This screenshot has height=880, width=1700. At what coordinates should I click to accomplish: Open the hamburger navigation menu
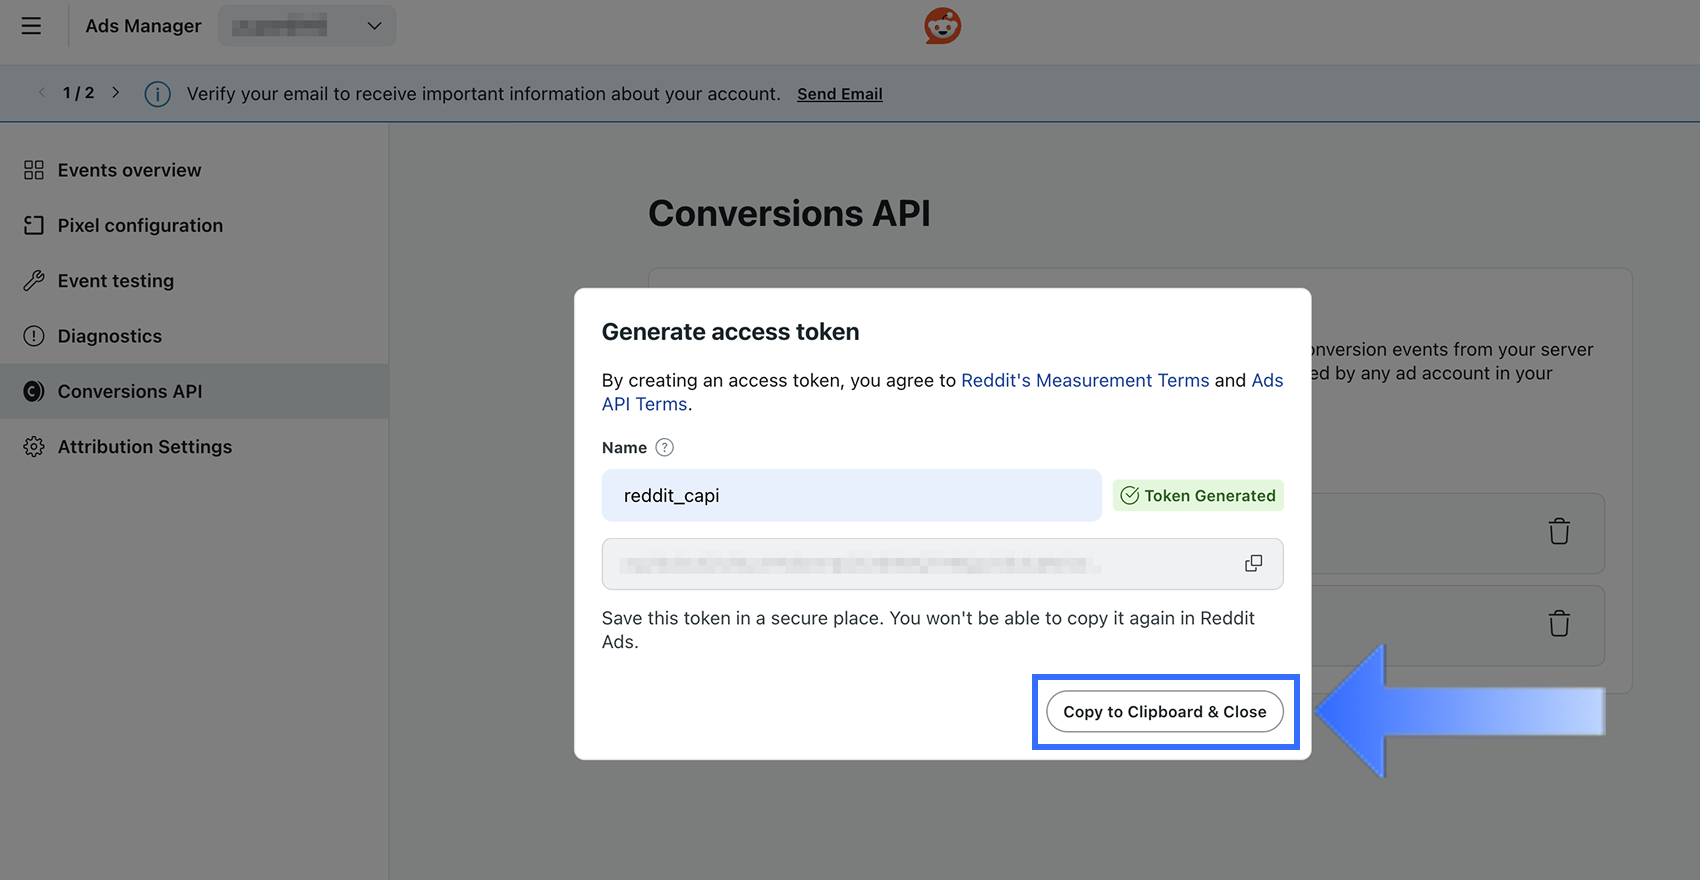pos(32,26)
